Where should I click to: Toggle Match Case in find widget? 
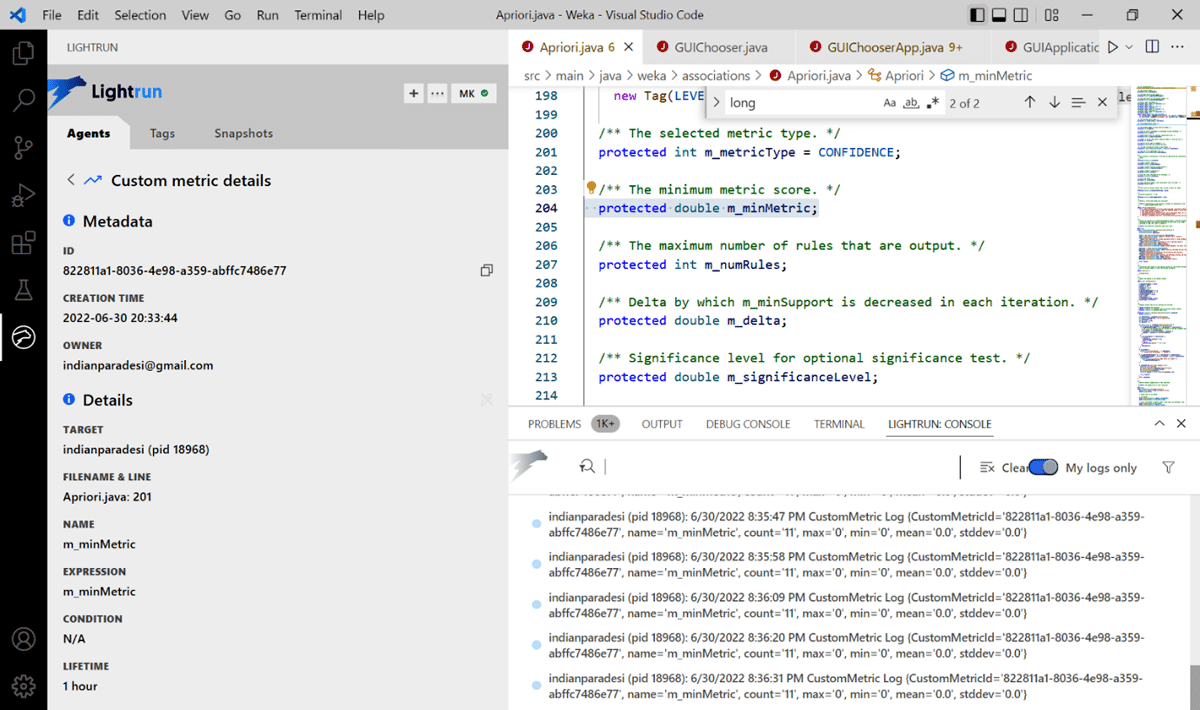point(889,103)
